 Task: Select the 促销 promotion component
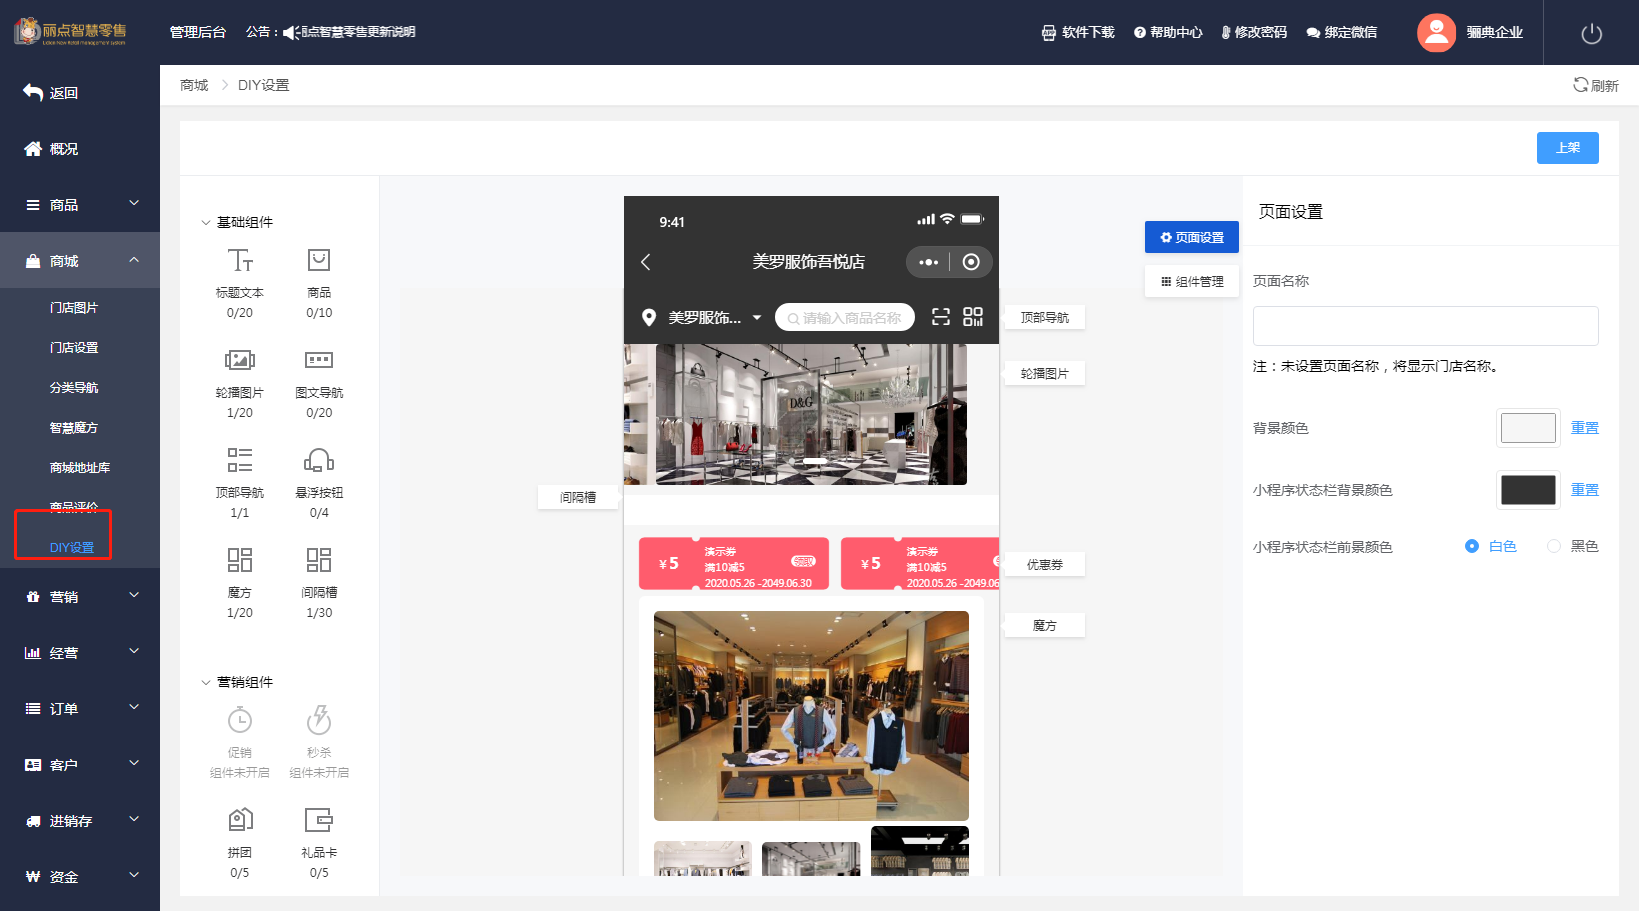click(x=240, y=743)
